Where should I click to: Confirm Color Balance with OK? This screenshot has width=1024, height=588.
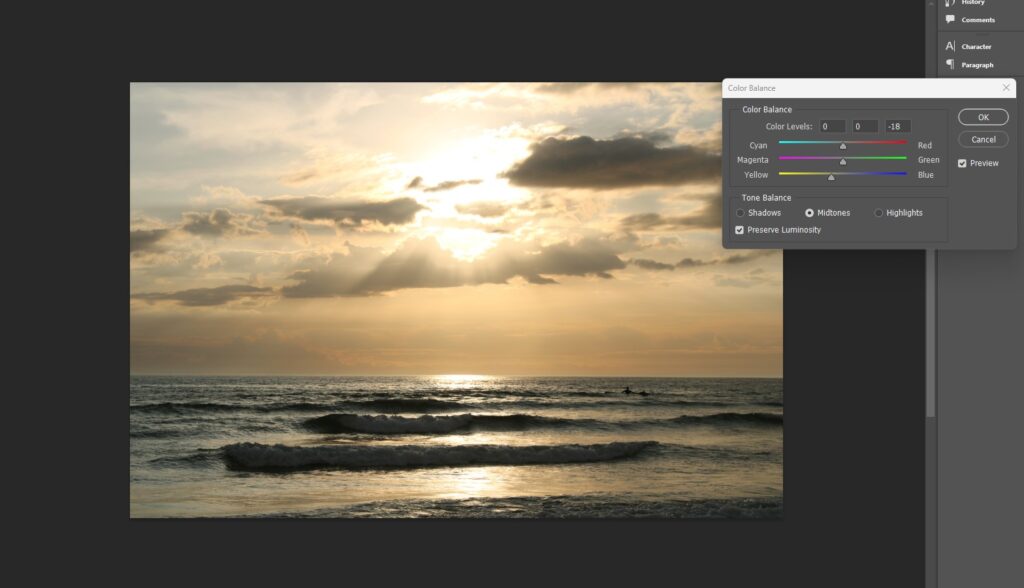983,117
